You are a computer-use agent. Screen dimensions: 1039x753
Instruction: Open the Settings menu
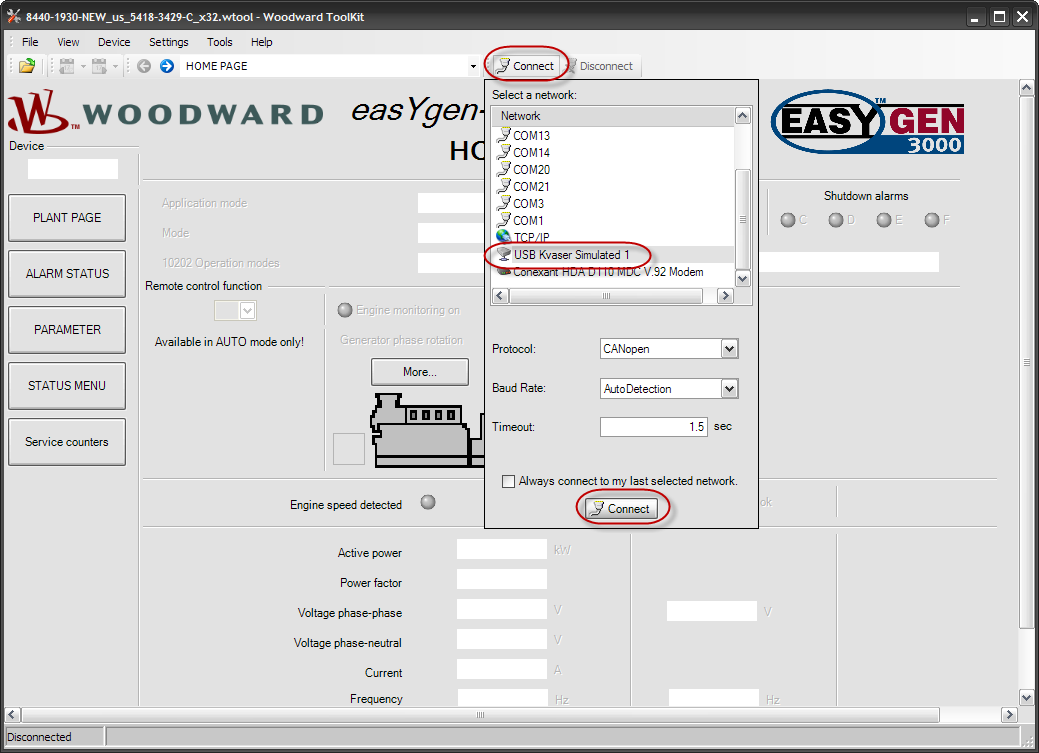click(x=168, y=42)
